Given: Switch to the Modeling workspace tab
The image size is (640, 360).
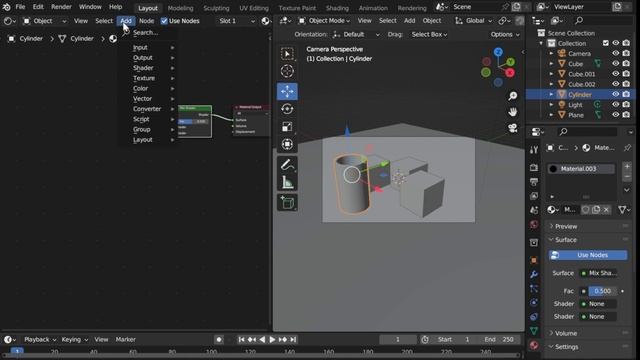Looking at the screenshot, I should pyautogui.click(x=180, y=8).
